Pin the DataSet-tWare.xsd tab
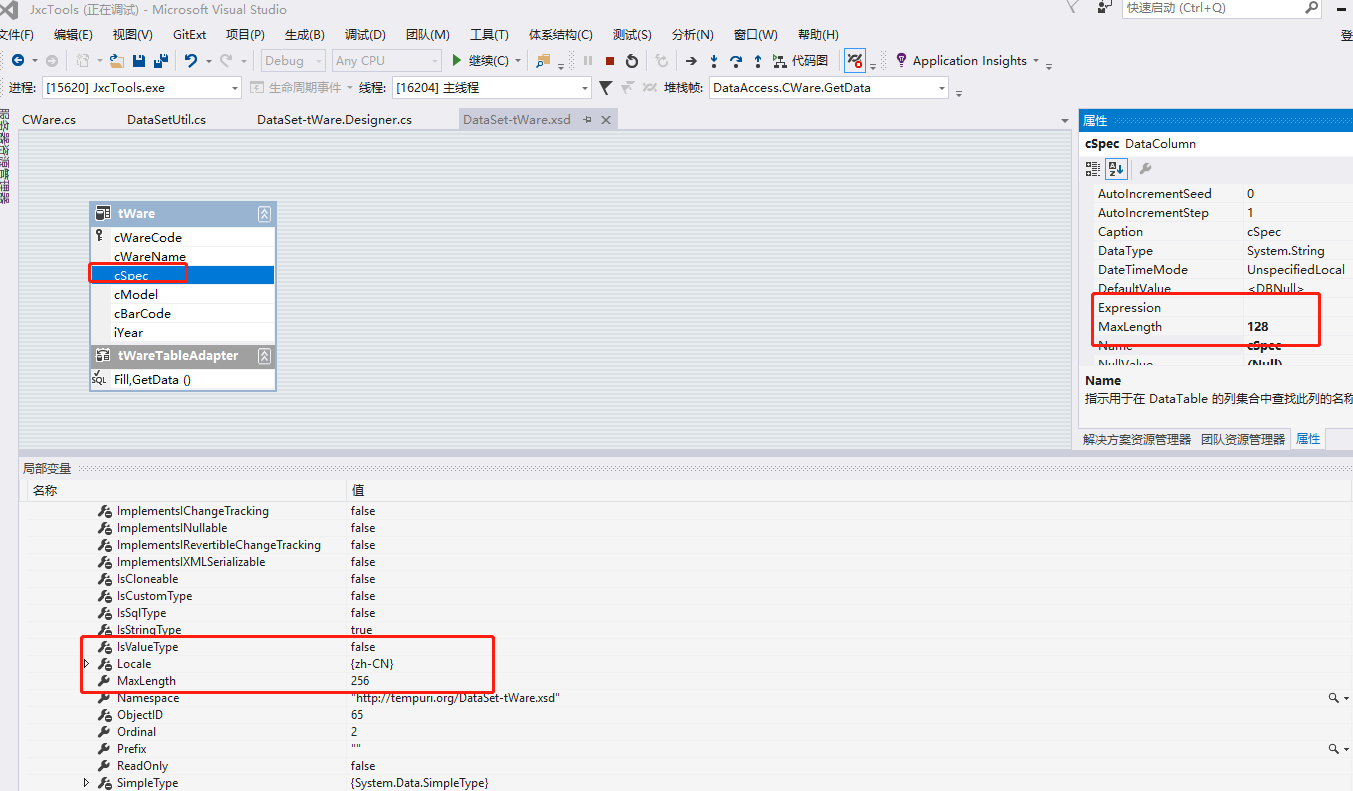 (588, 120)
